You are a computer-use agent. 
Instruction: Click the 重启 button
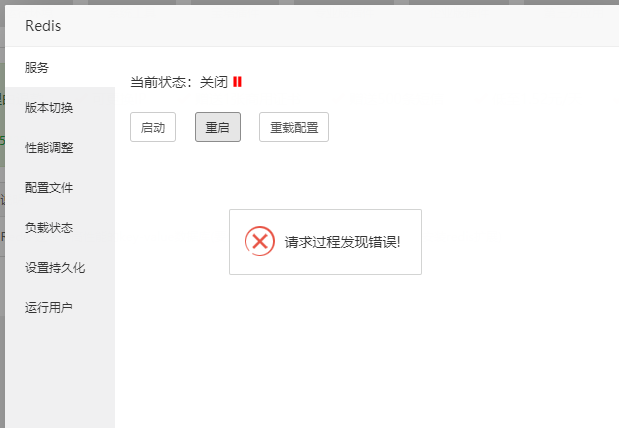pyautogui.click(x=218, y=127)
